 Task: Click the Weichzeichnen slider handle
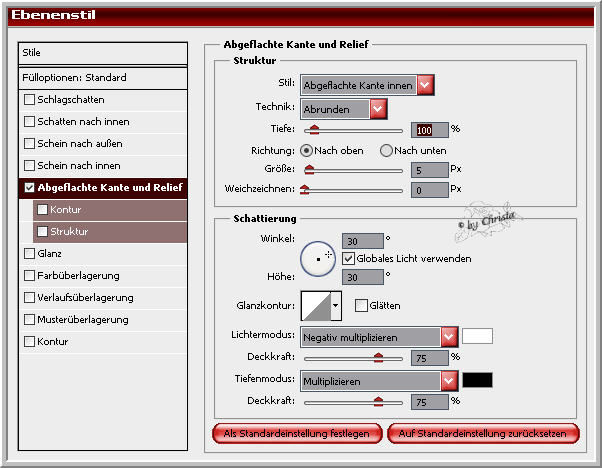pos(305,189)
